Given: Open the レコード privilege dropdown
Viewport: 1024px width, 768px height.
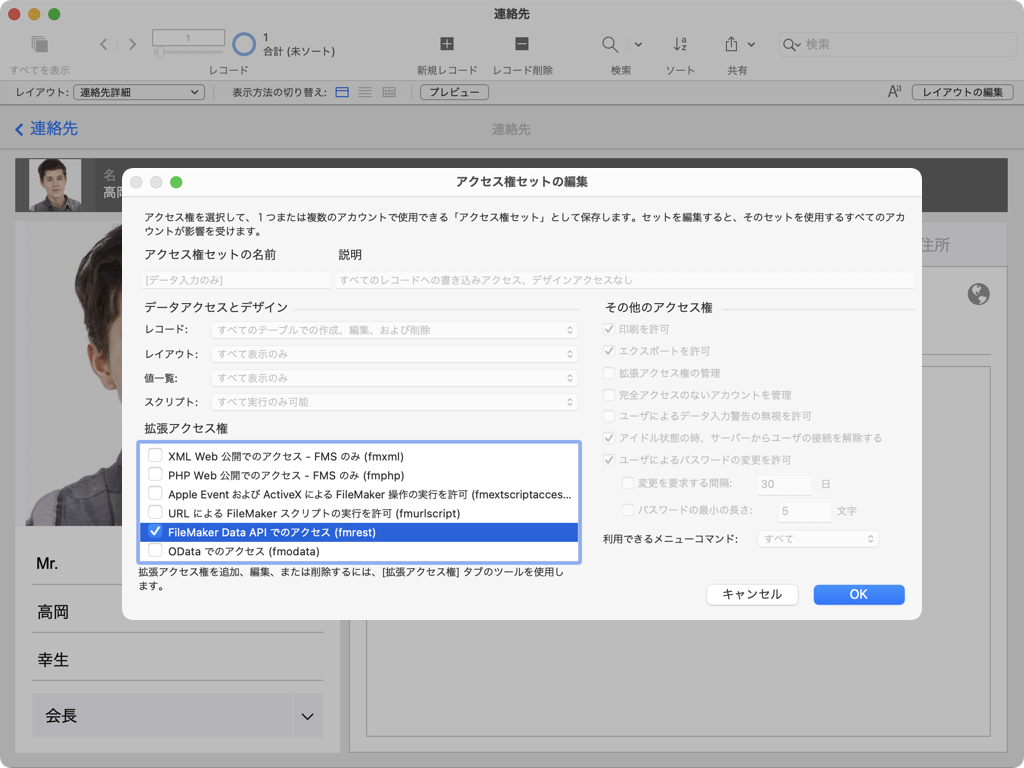Looking at the screenshot, I should click(394, 330).
